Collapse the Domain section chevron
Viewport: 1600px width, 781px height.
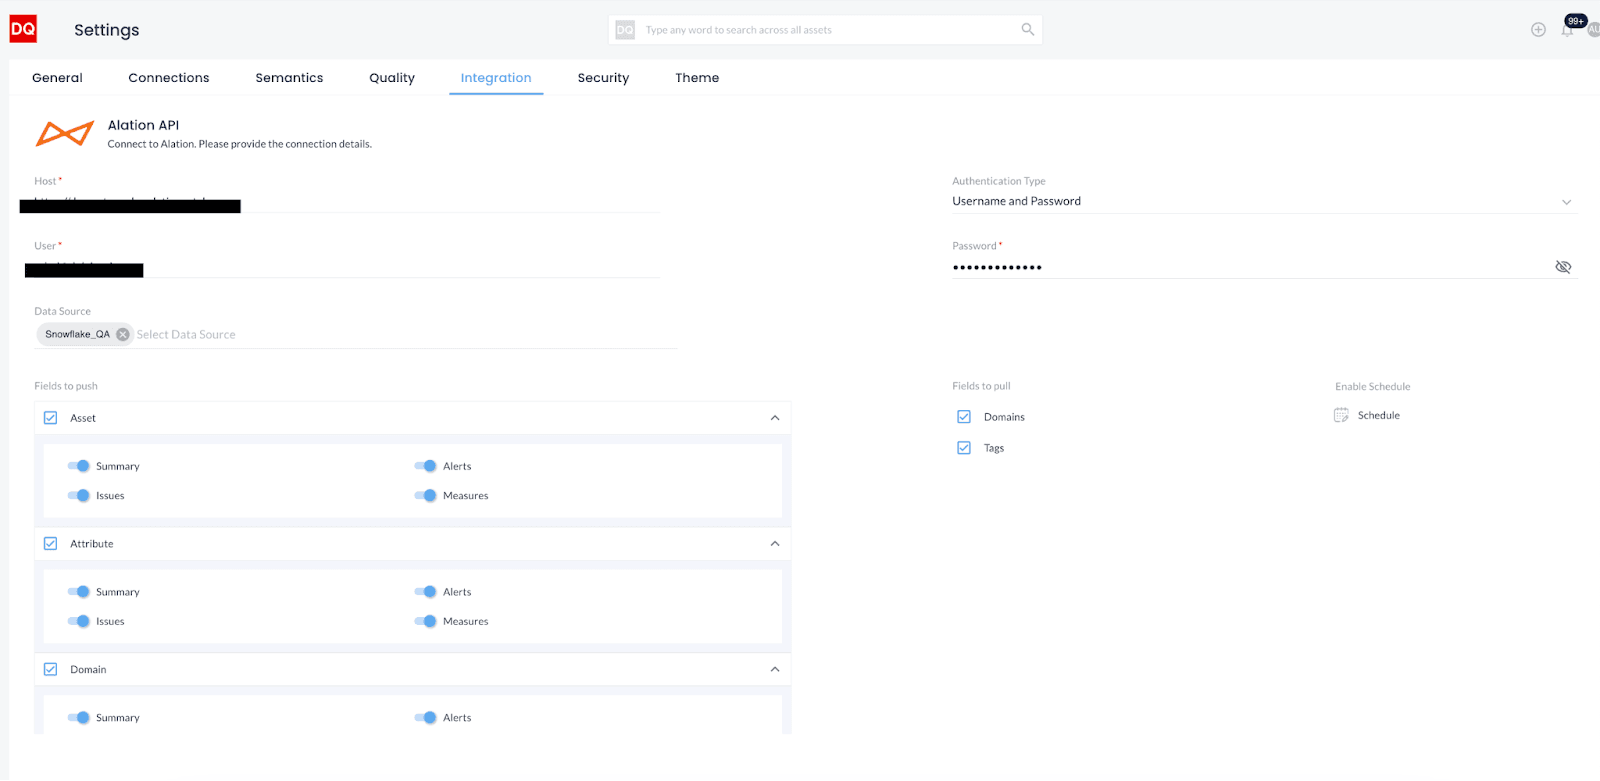[x=775, y=670]
